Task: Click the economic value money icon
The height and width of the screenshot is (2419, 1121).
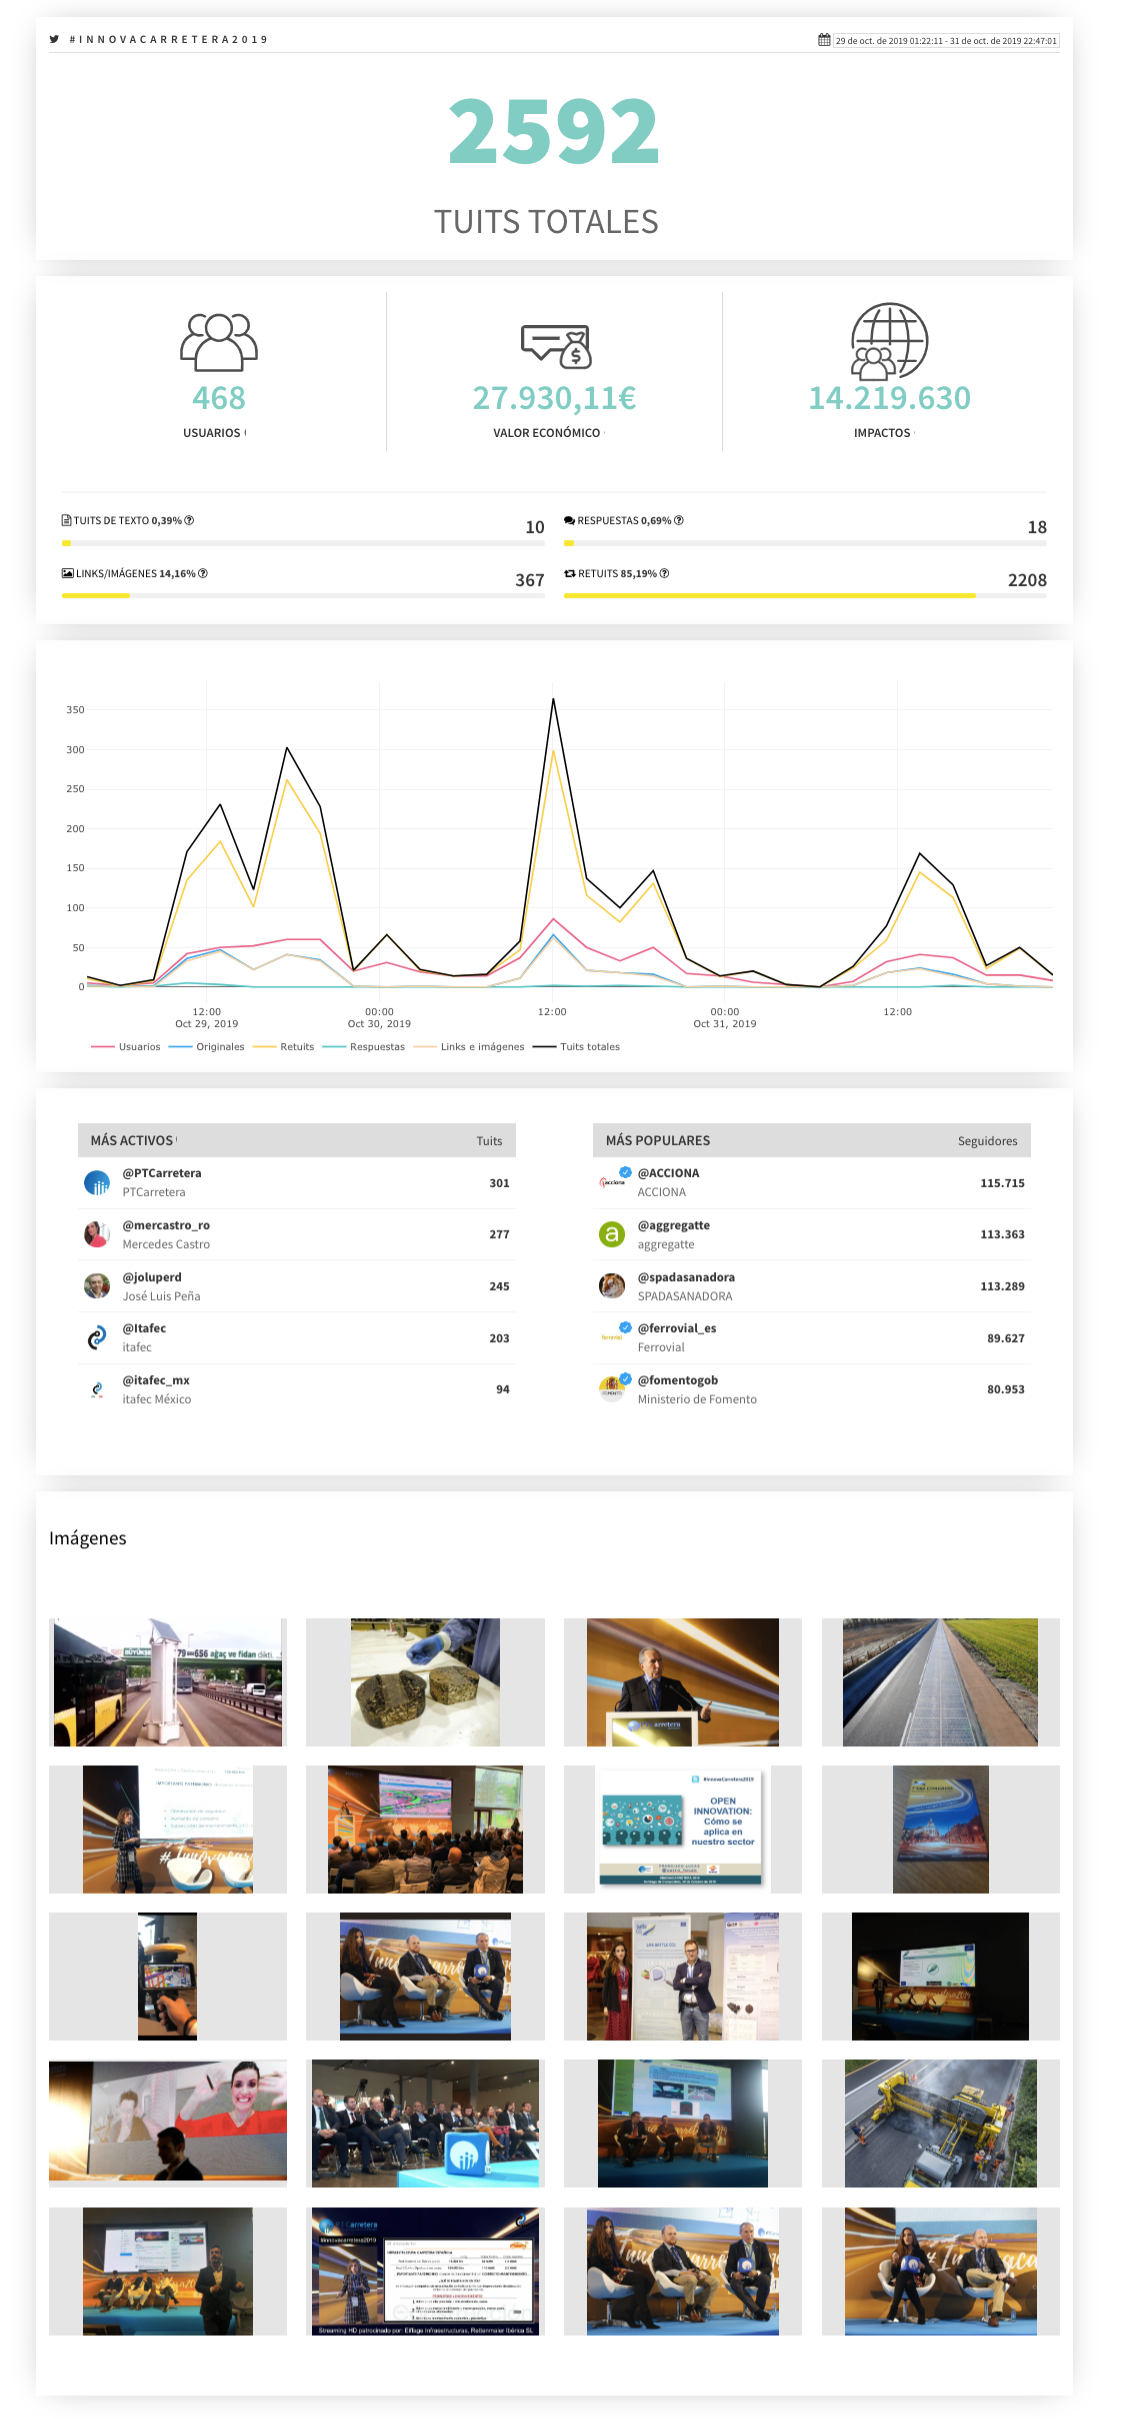Action: [555, 346]
